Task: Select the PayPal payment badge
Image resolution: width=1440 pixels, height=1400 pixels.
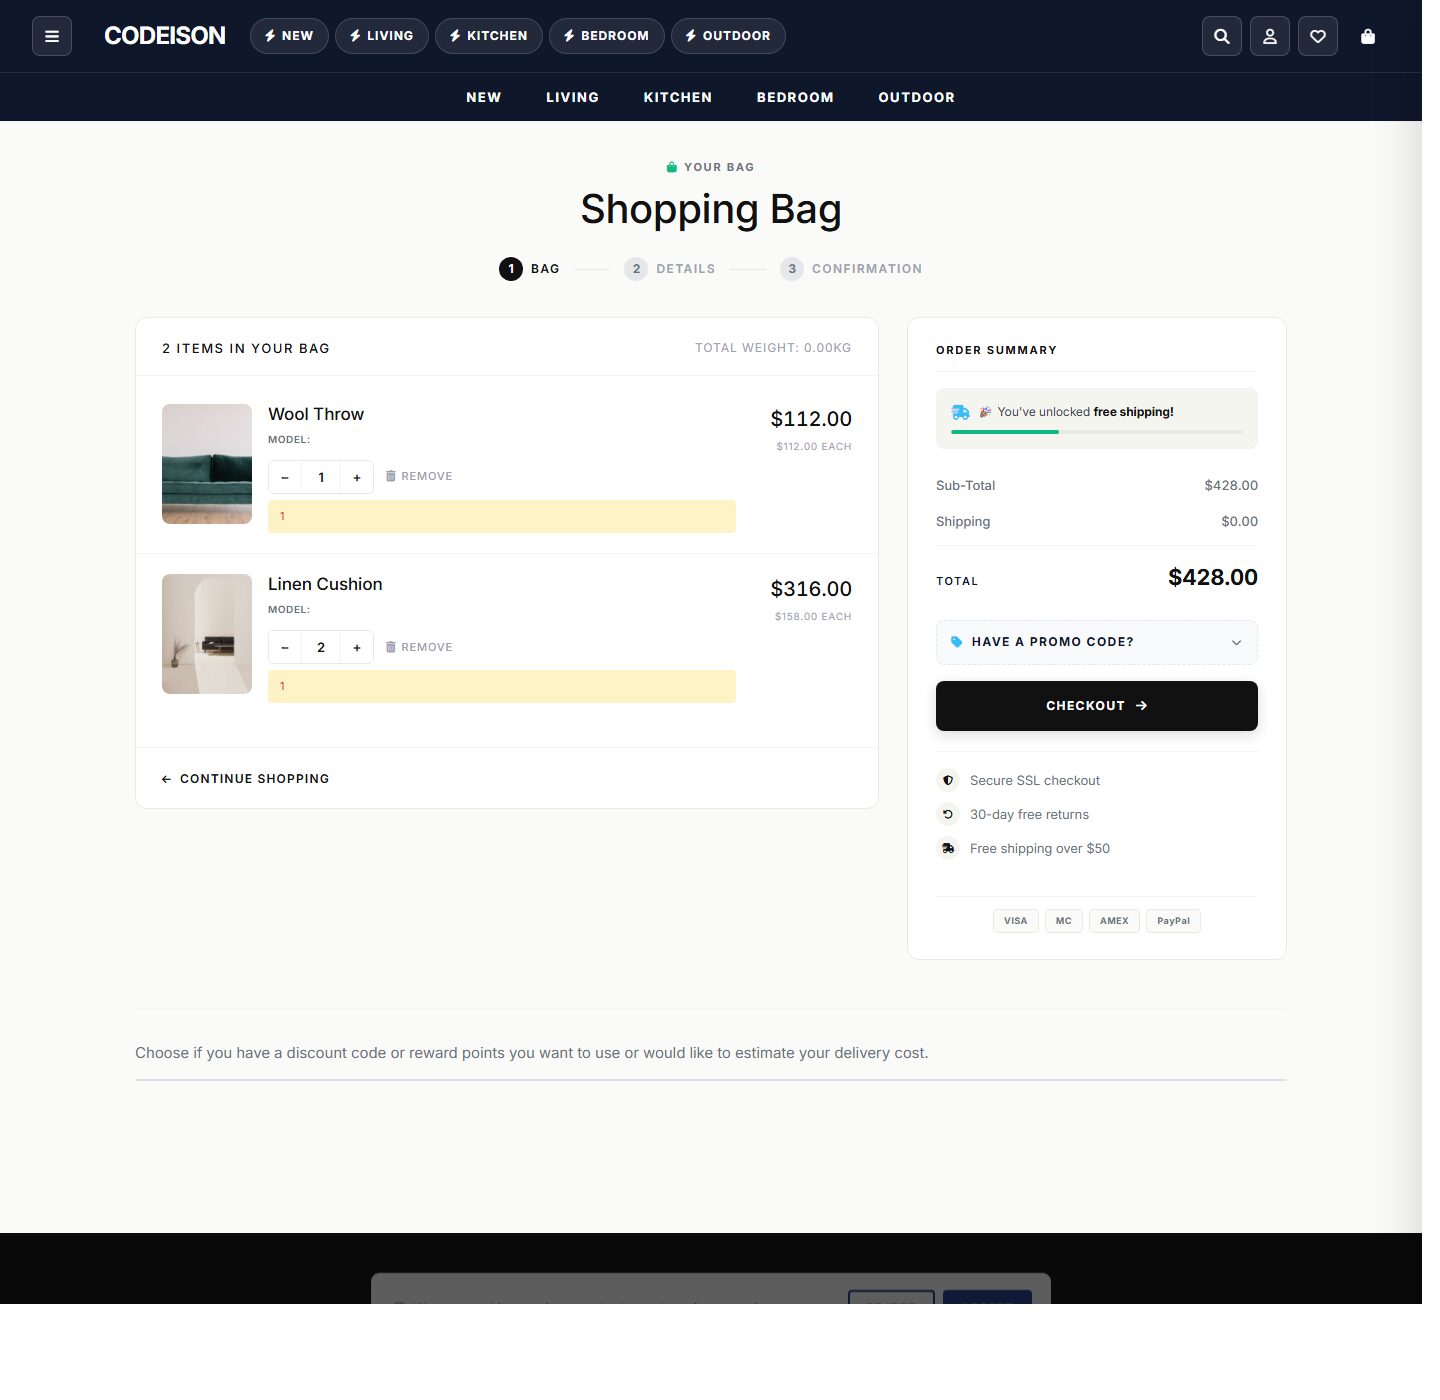Action: click(x=1173, y=920)
